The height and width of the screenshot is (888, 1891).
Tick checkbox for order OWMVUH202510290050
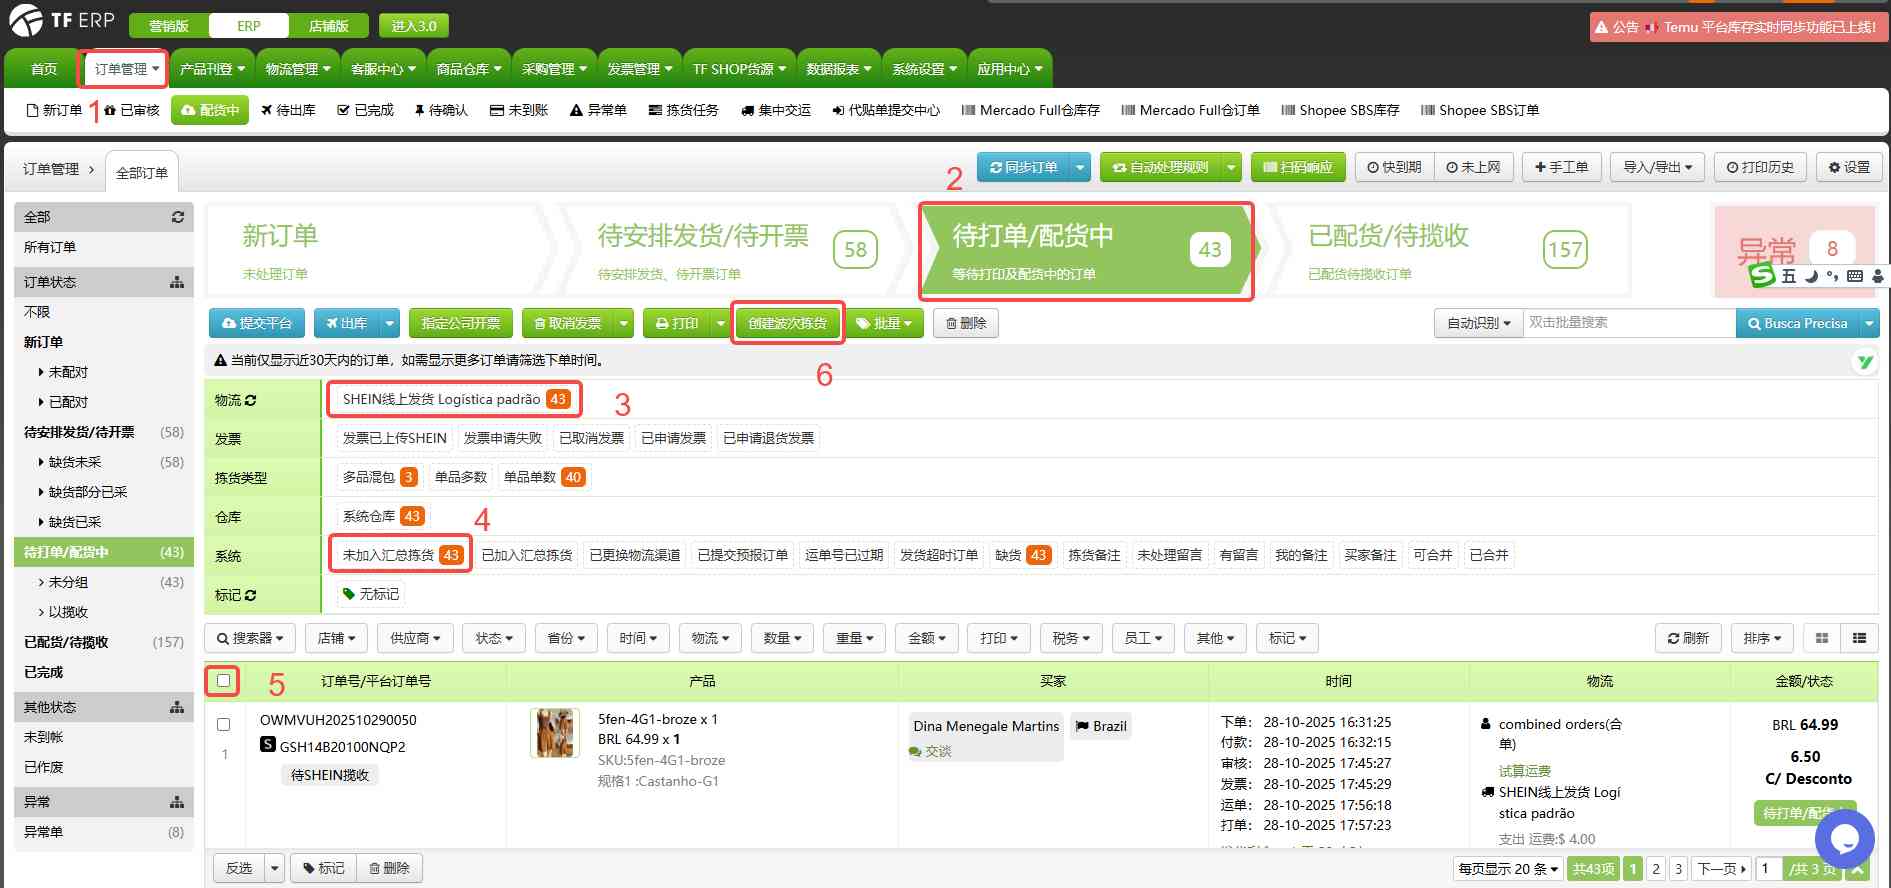[x=223, y=724]
